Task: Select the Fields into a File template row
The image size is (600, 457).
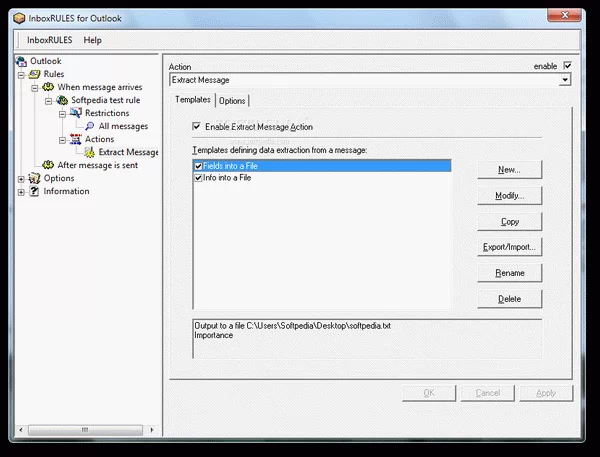Action: point(322,166)
